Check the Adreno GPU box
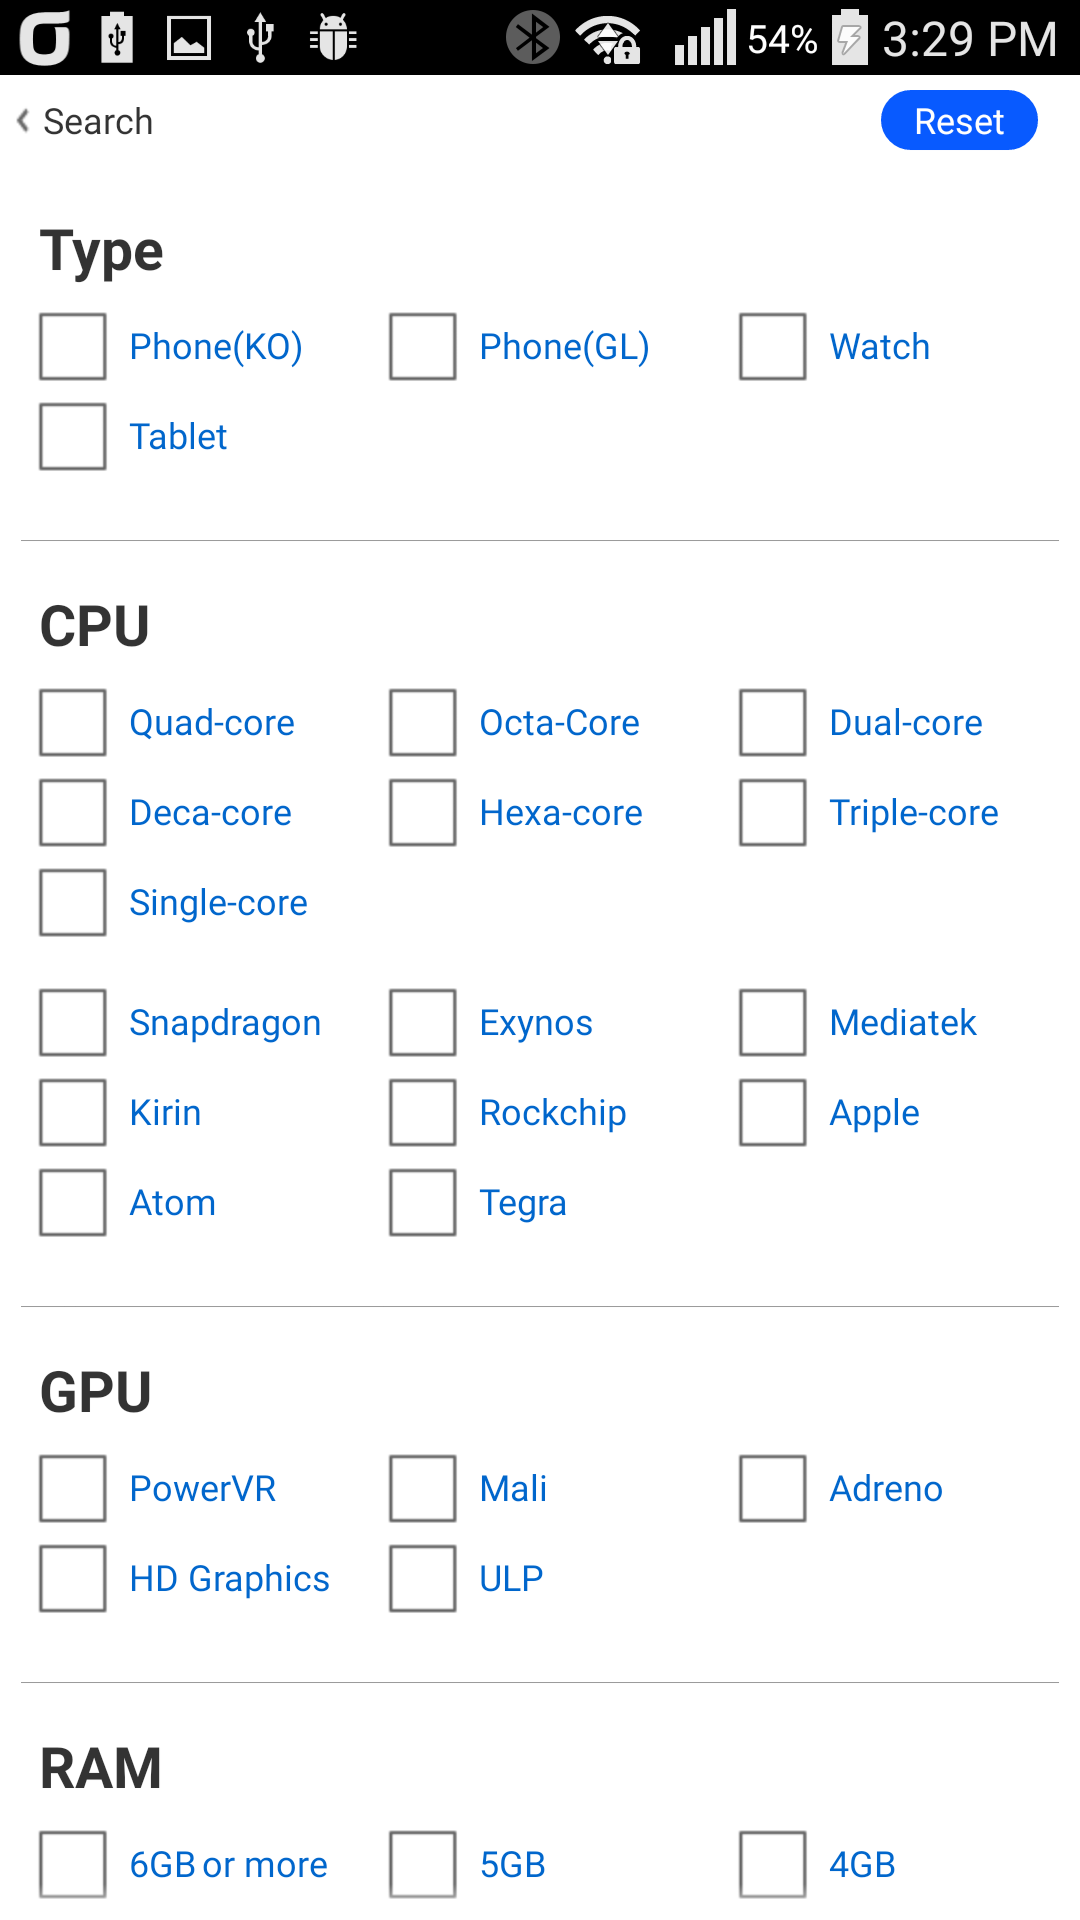This screenshot has width=1080, height=1920. click(773, 1489)
